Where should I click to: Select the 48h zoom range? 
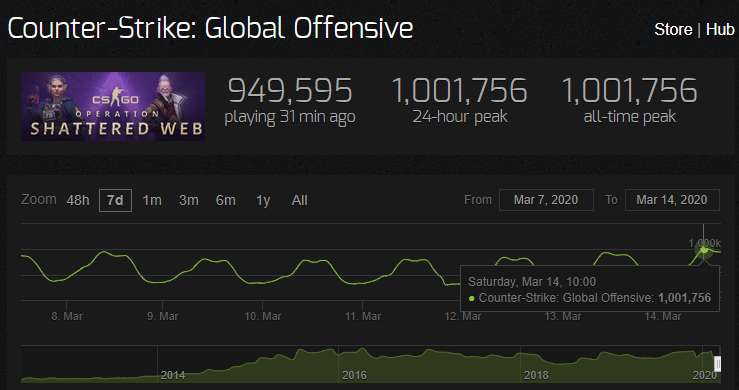[78, 200]
